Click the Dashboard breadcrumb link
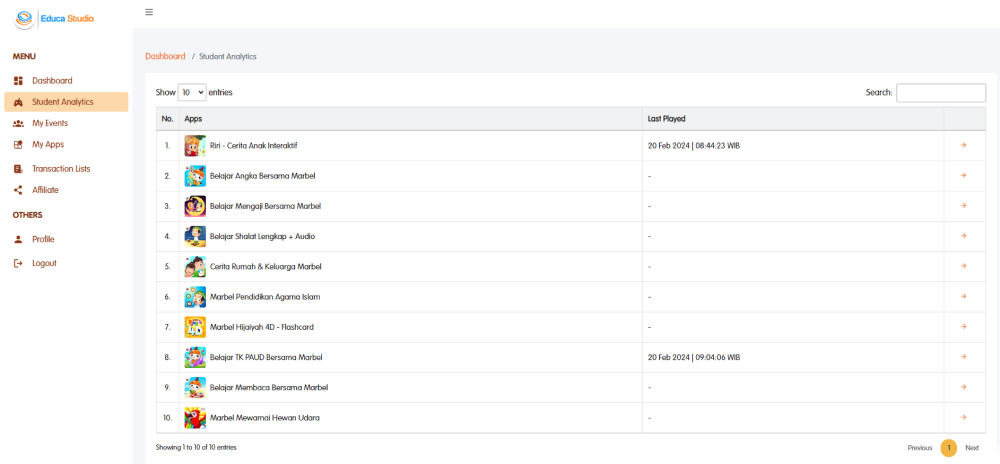1000x464 pixels. tap(165, 56)
